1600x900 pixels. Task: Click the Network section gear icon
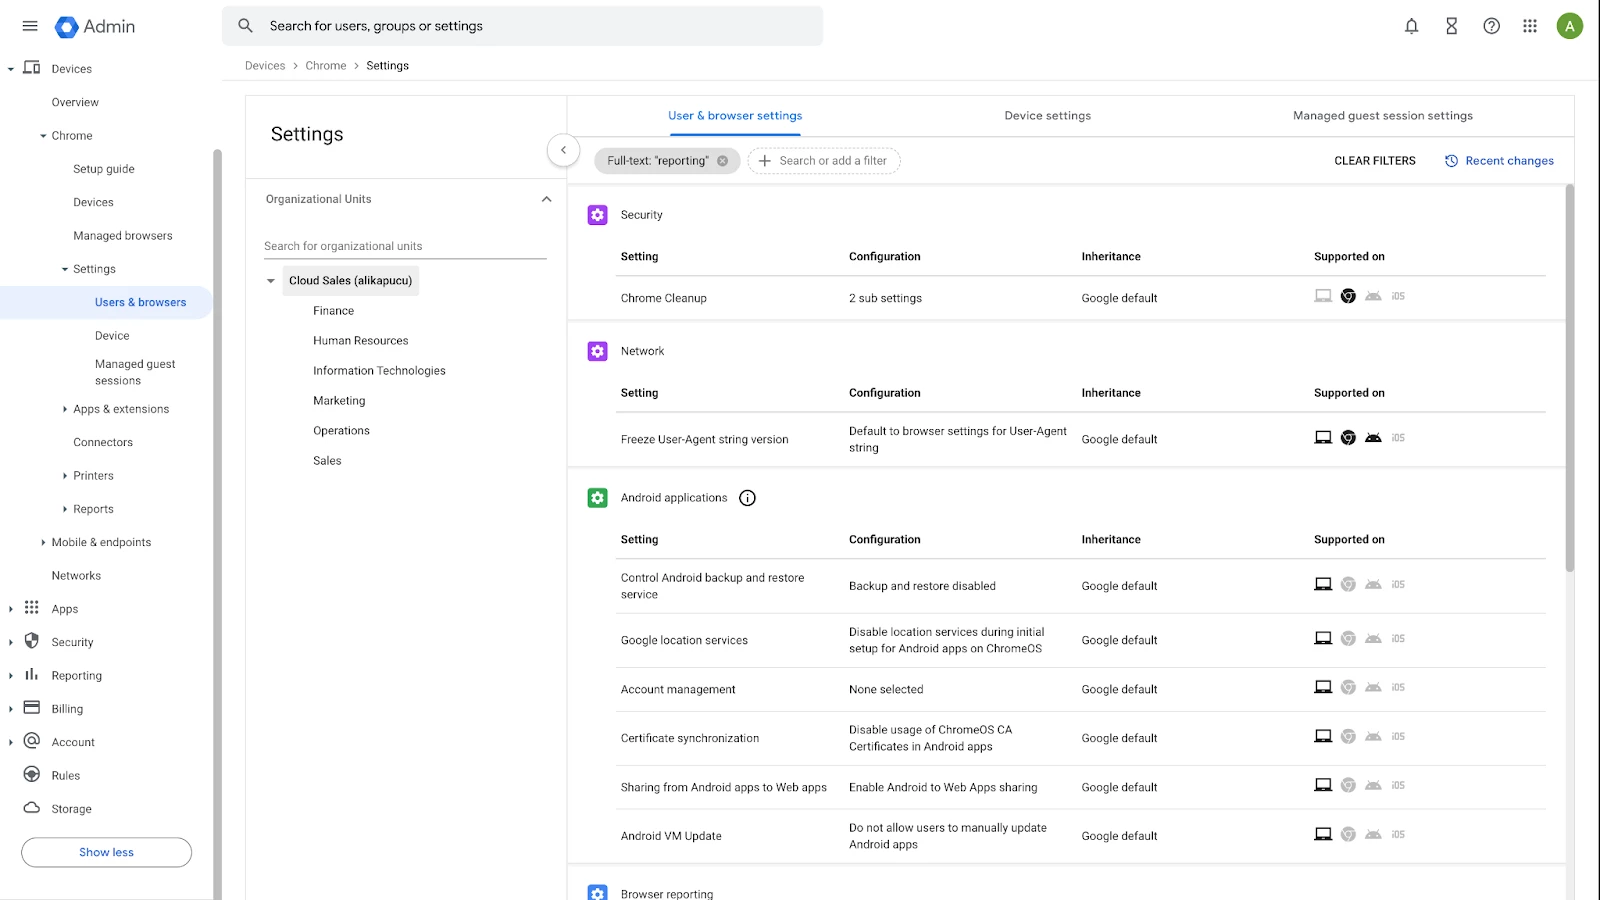597,351
